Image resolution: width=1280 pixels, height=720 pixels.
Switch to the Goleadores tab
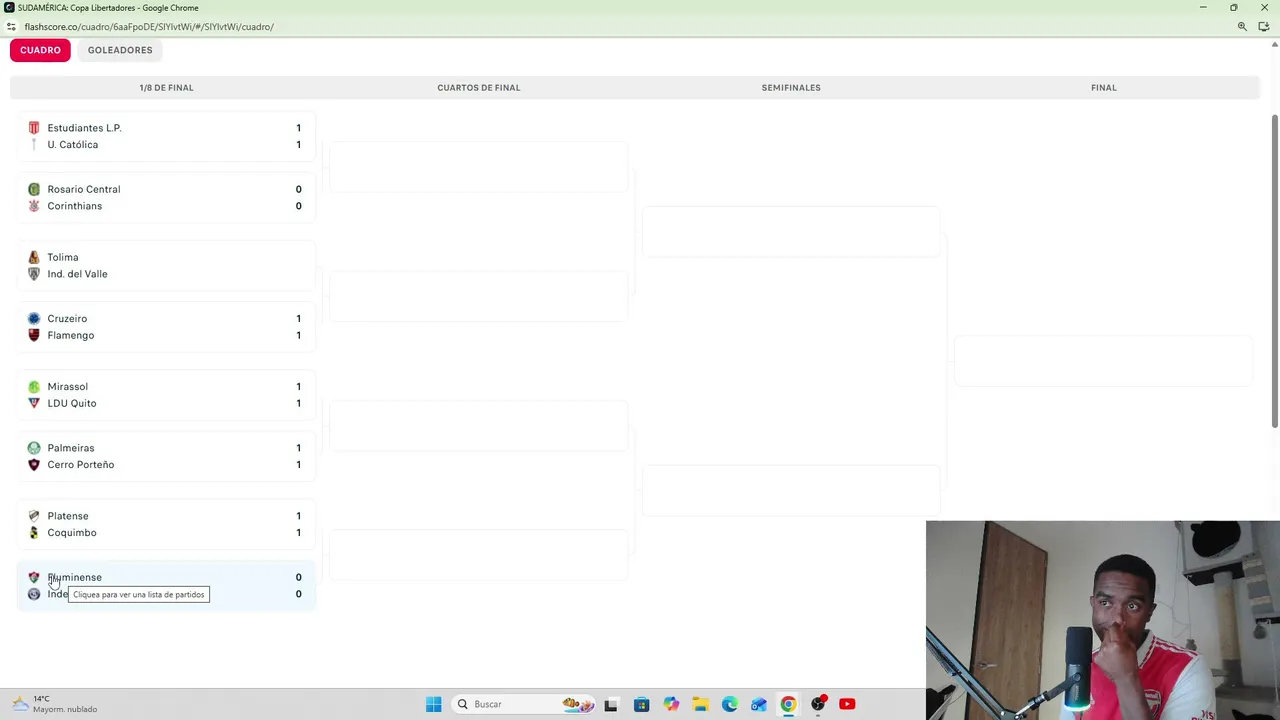(120, 50)
